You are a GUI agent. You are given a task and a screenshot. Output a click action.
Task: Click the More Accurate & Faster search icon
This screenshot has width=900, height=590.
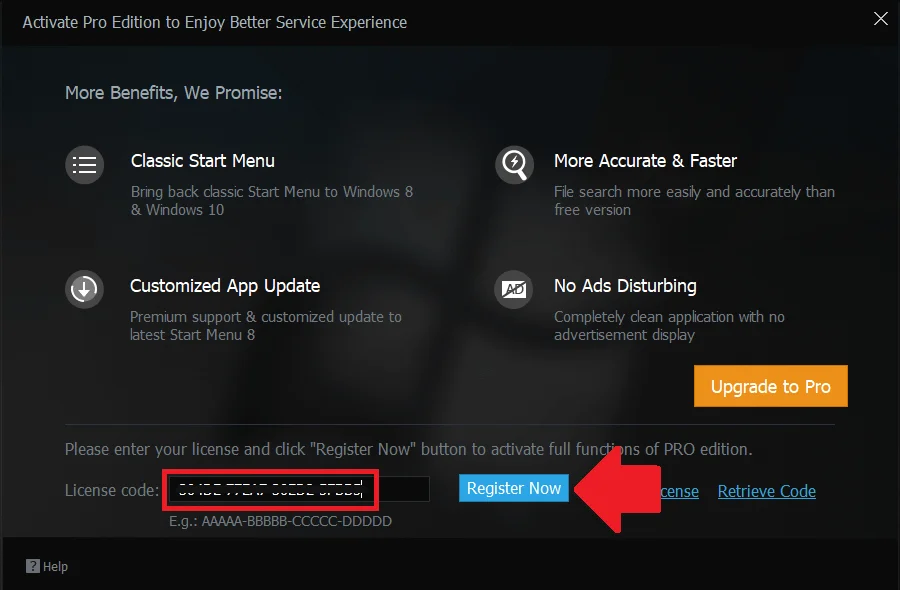point(514,165)
